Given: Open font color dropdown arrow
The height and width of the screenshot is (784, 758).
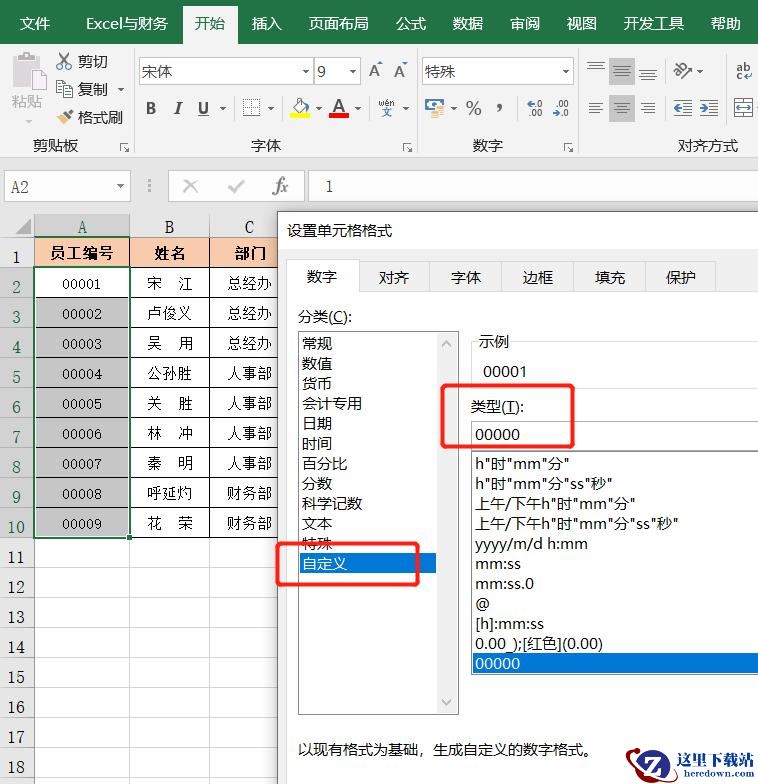Looking at the screenshot, I should click(x=358, y=108).
